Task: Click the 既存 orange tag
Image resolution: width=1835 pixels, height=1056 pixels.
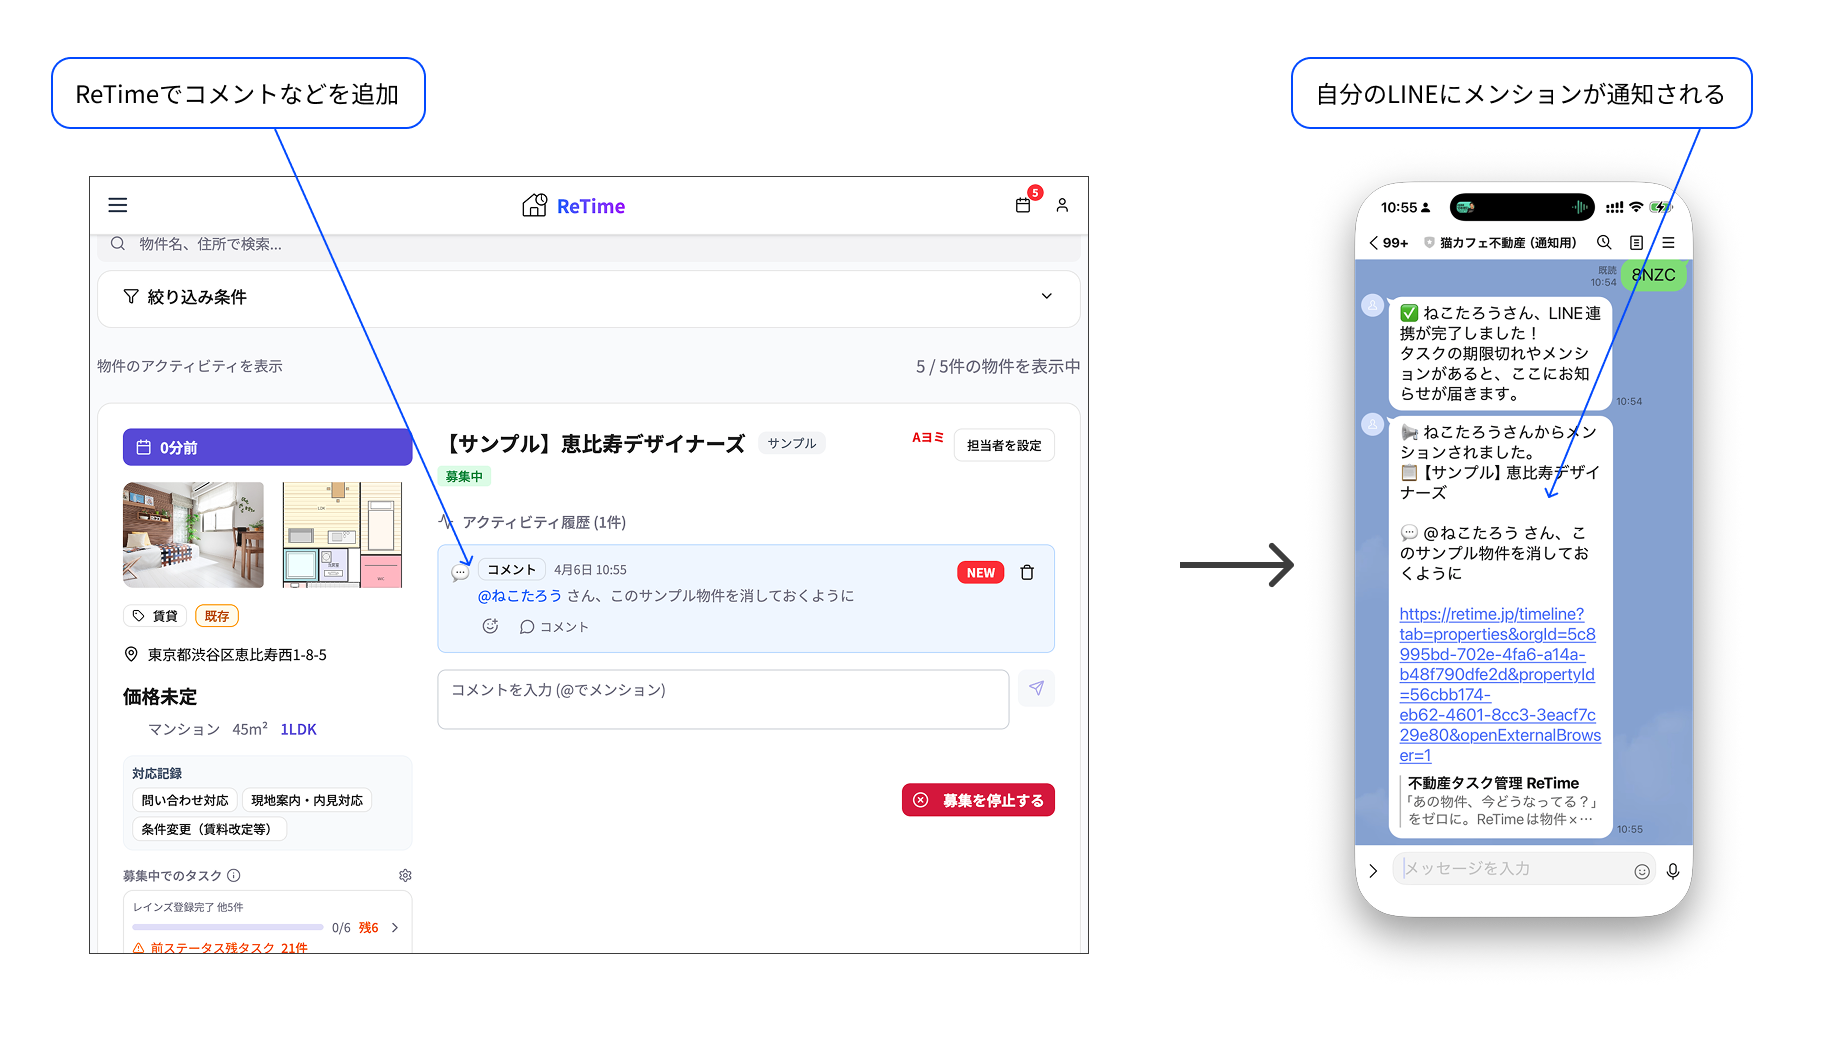Action: pyautogui.click(x=217, y=616)
